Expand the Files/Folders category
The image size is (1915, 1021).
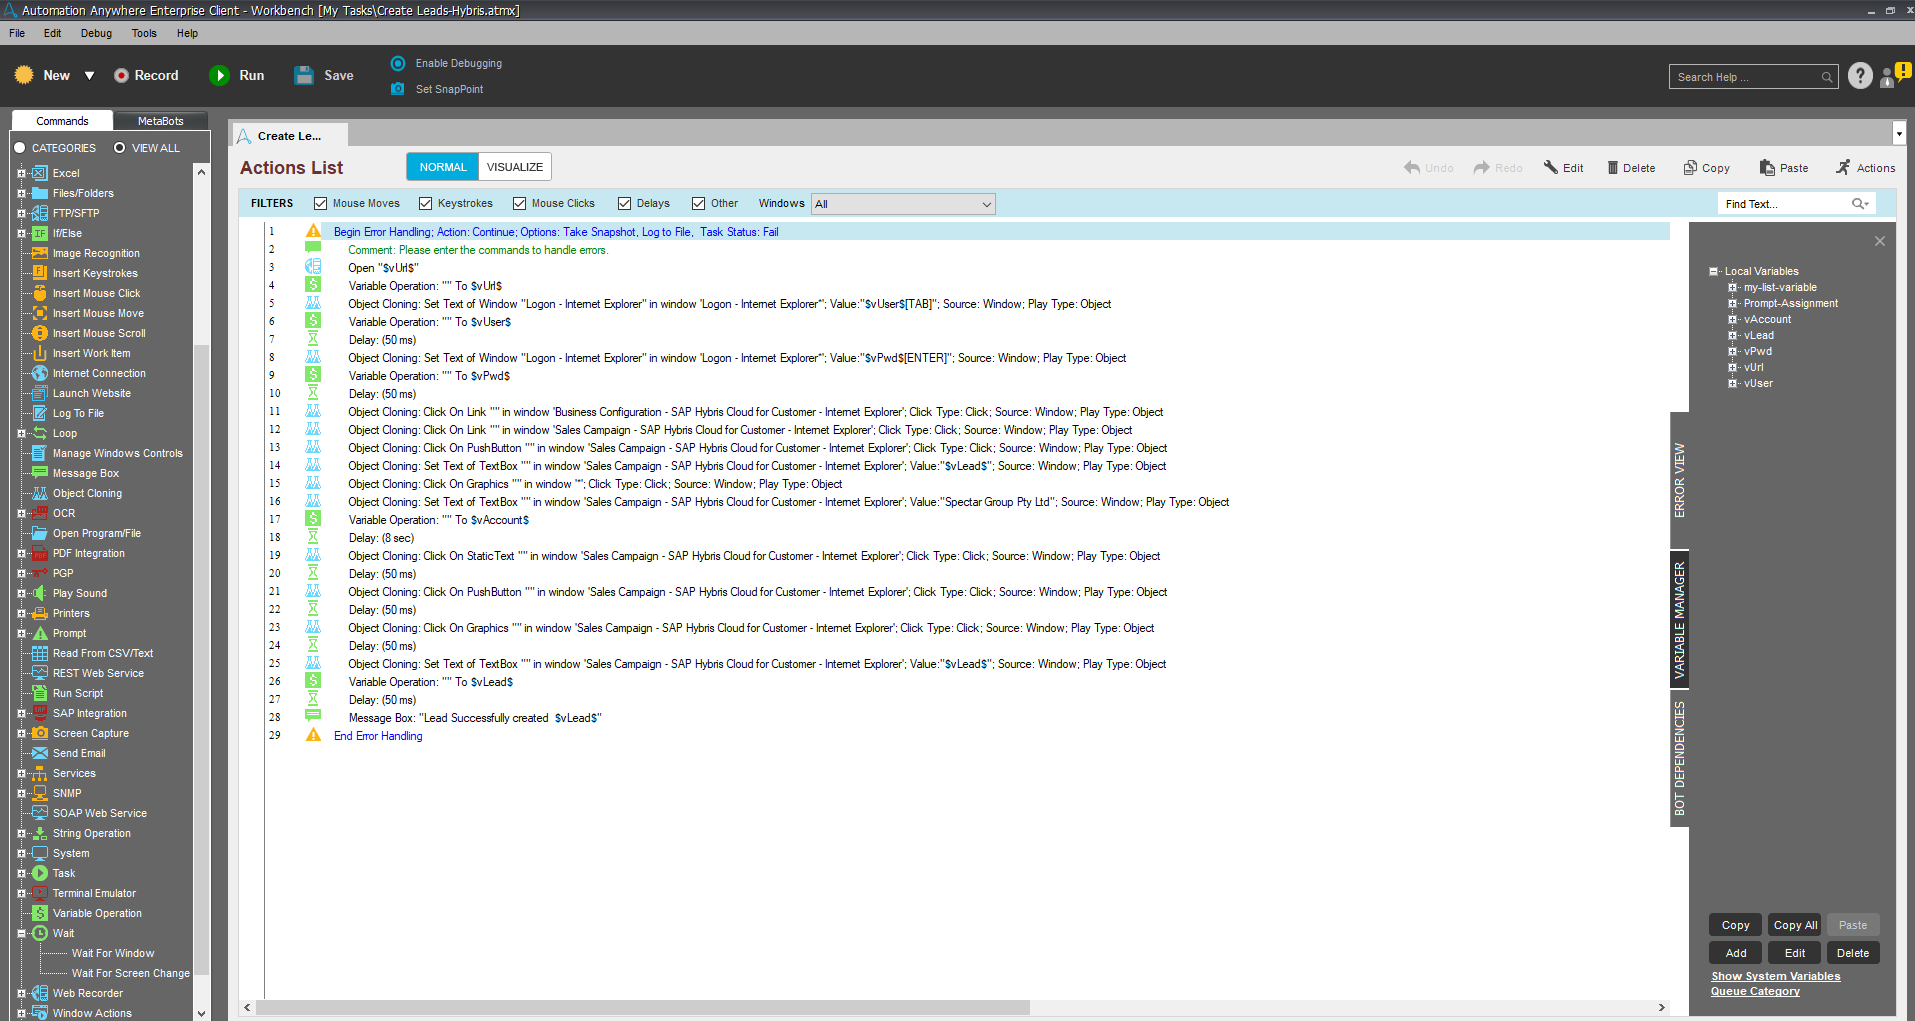[x=21, y=193]
